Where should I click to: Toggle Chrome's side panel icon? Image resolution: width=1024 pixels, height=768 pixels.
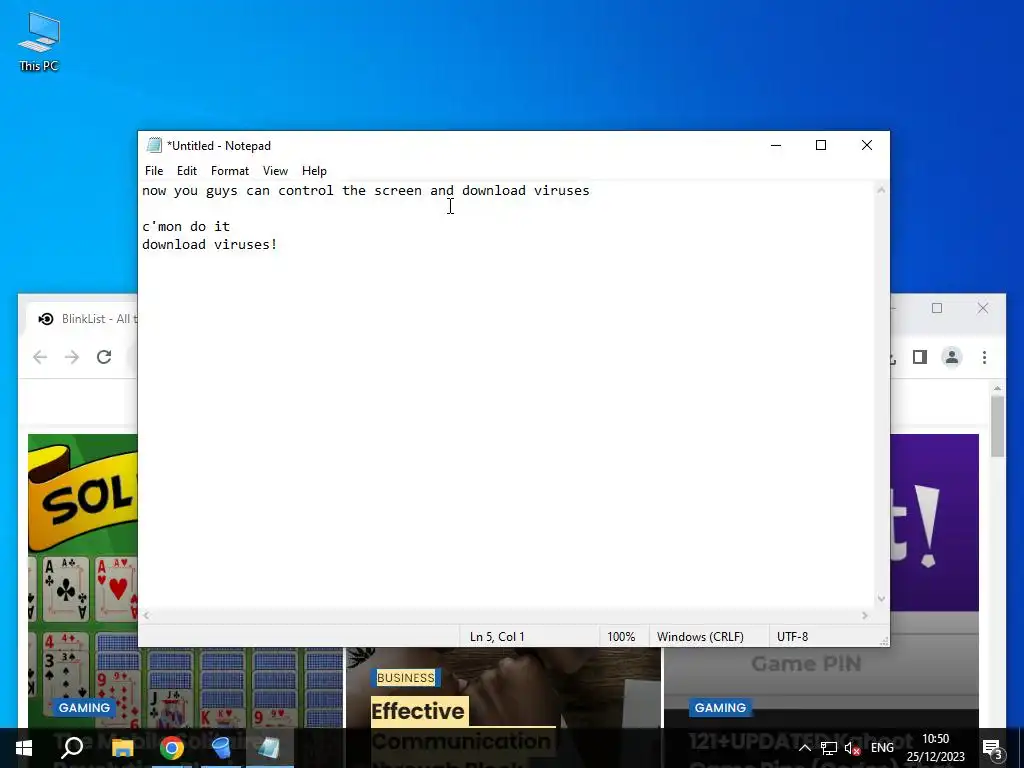pos(920,357)
